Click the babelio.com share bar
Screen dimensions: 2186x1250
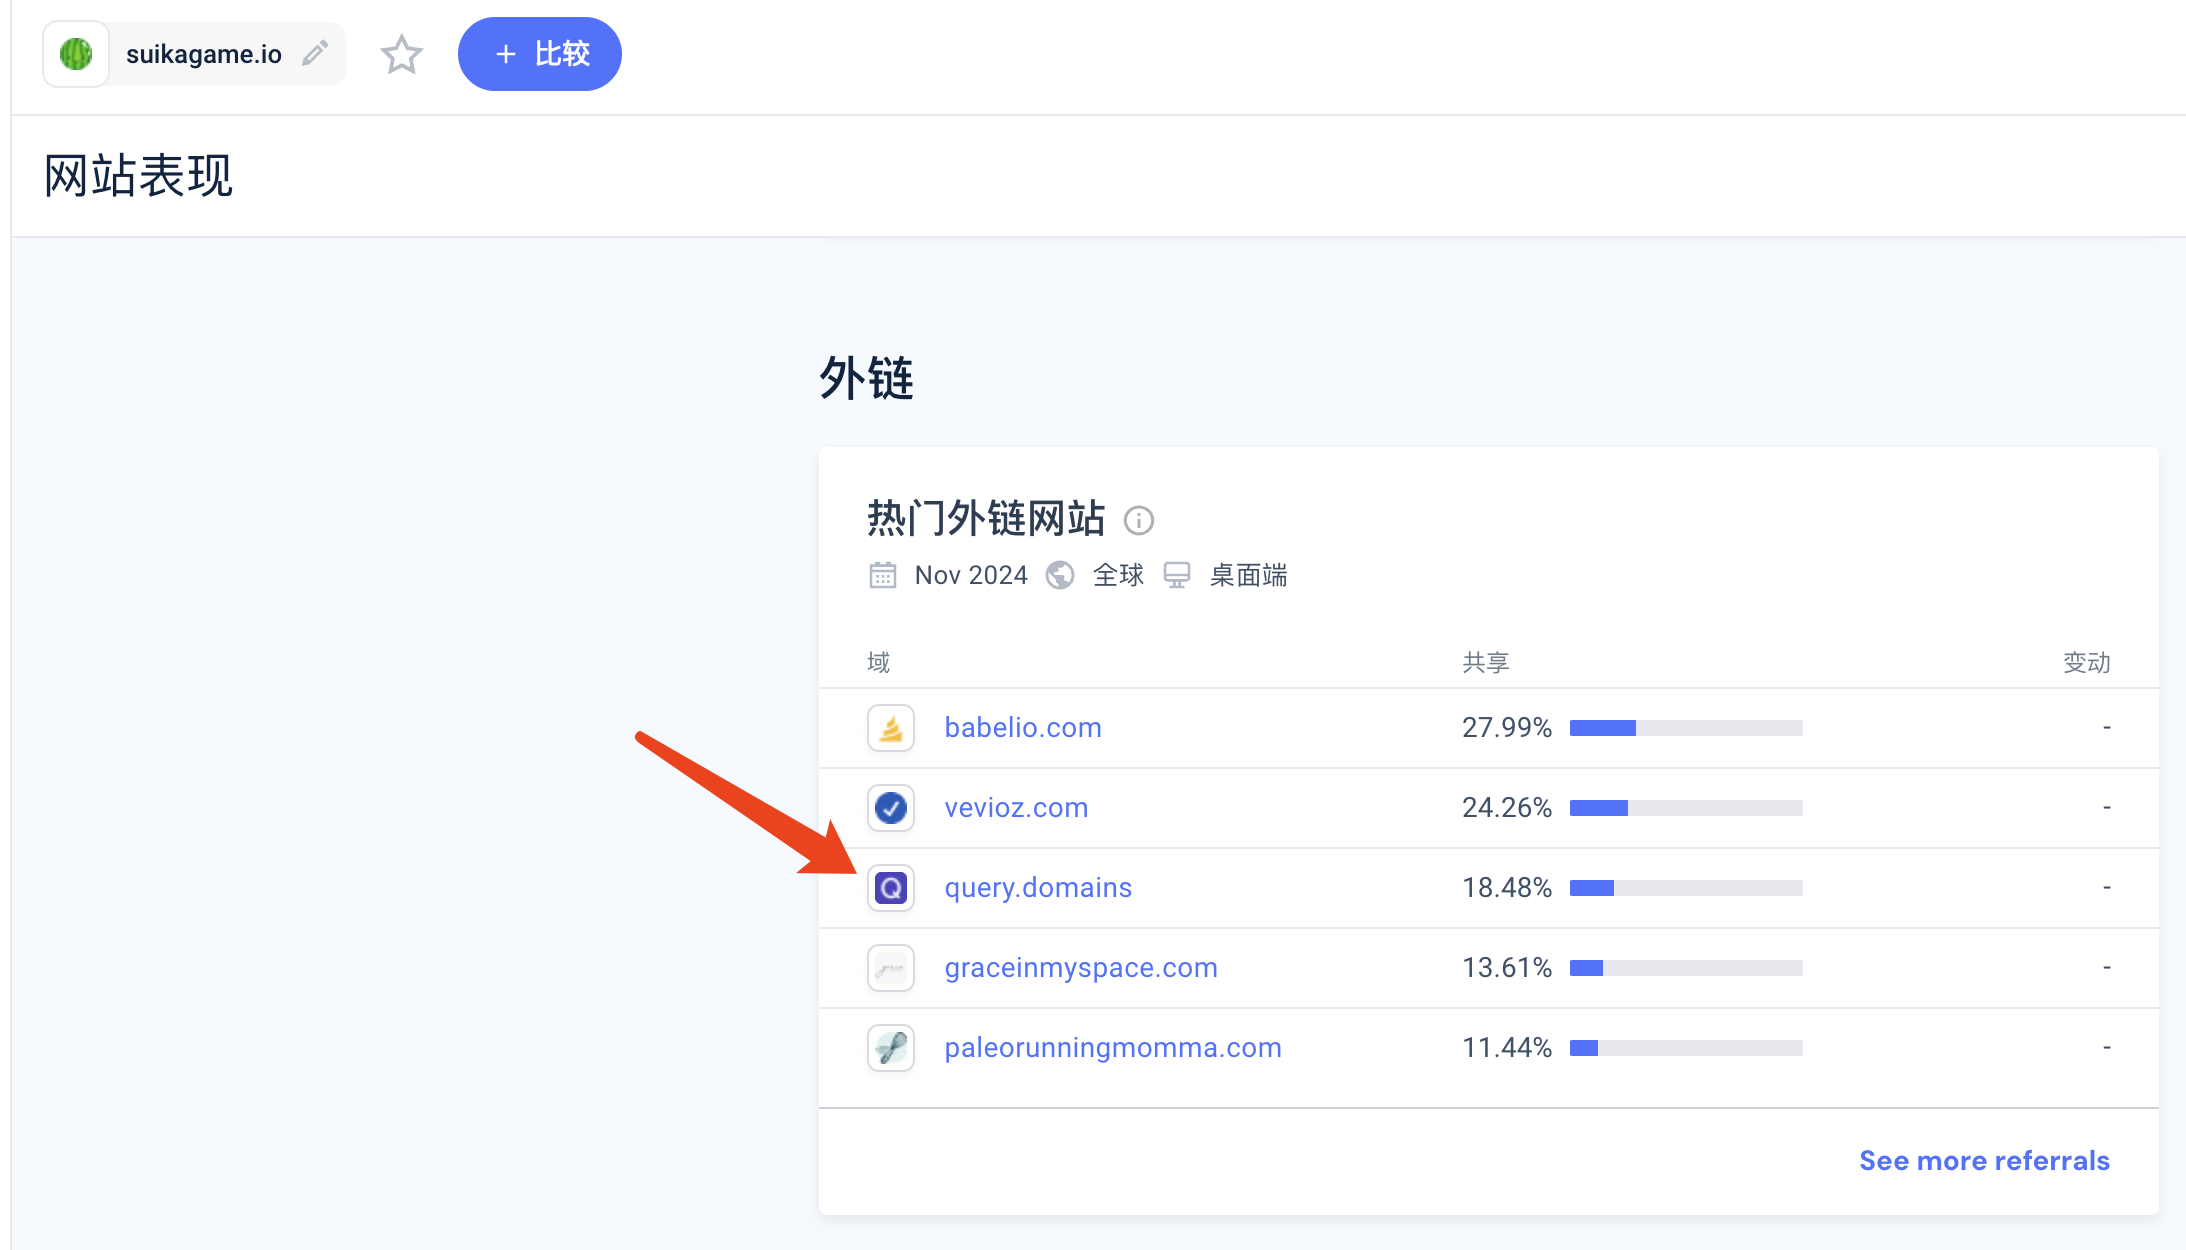click(x=1686, y=728)
